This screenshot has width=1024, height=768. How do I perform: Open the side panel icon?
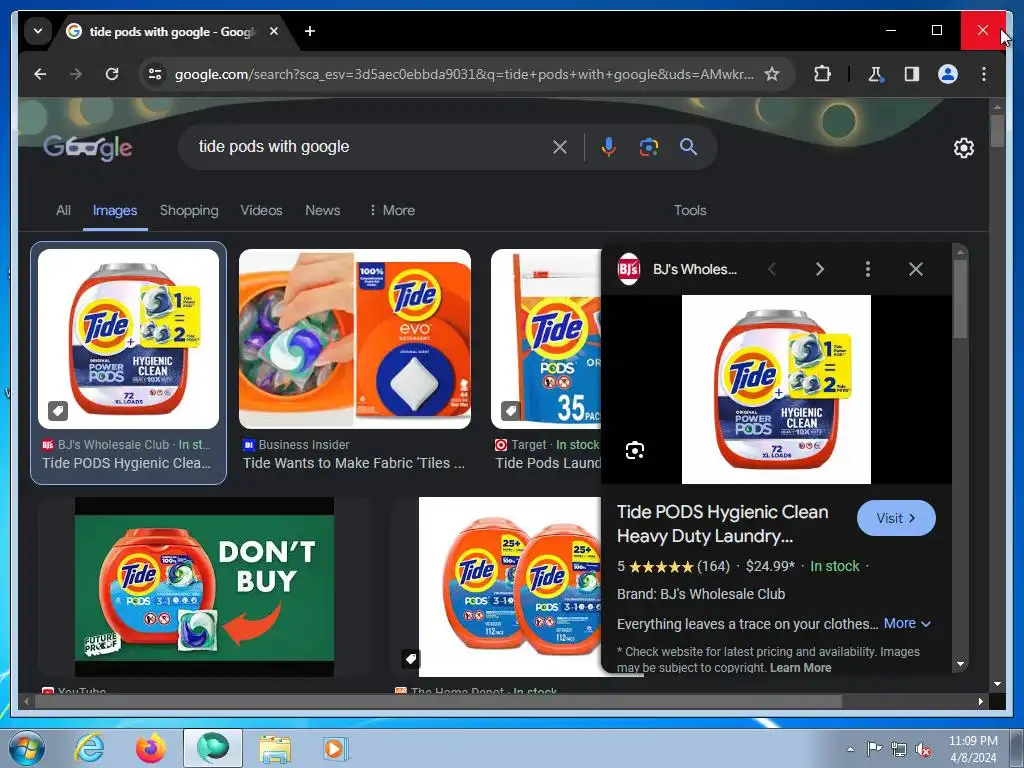(912, 74)
